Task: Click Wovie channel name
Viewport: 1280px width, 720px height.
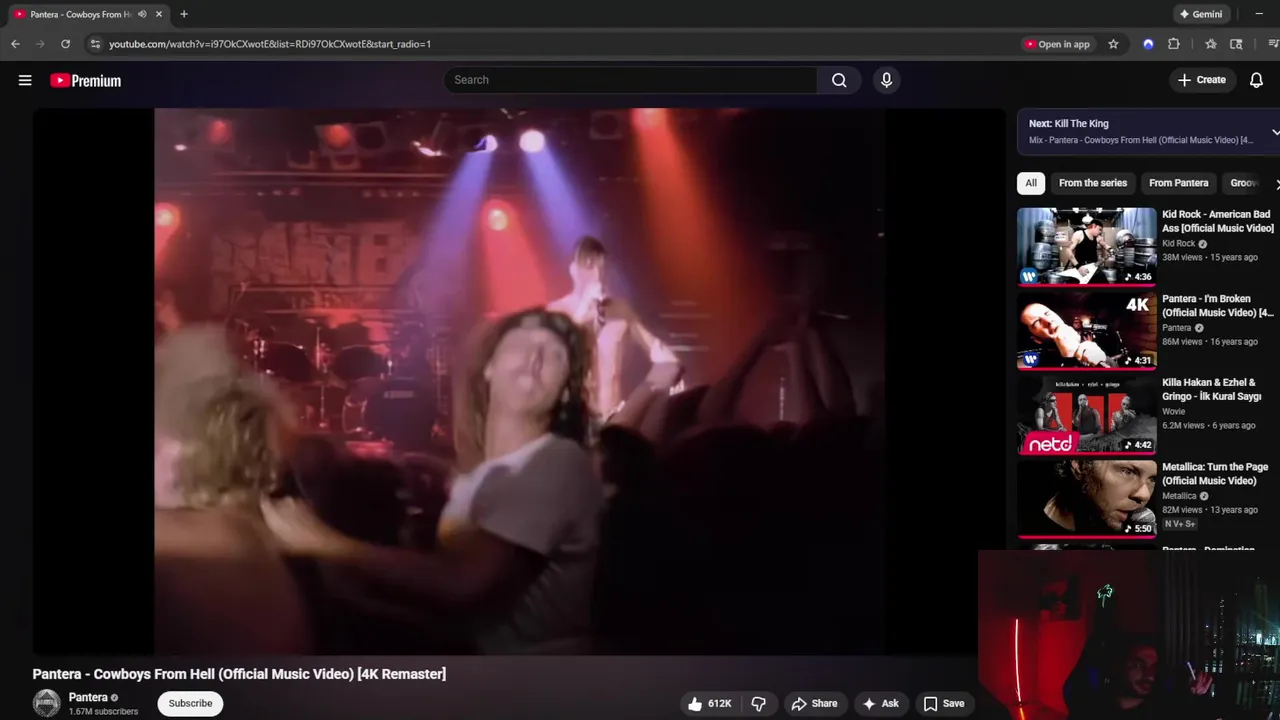Action: [1173, 411]
